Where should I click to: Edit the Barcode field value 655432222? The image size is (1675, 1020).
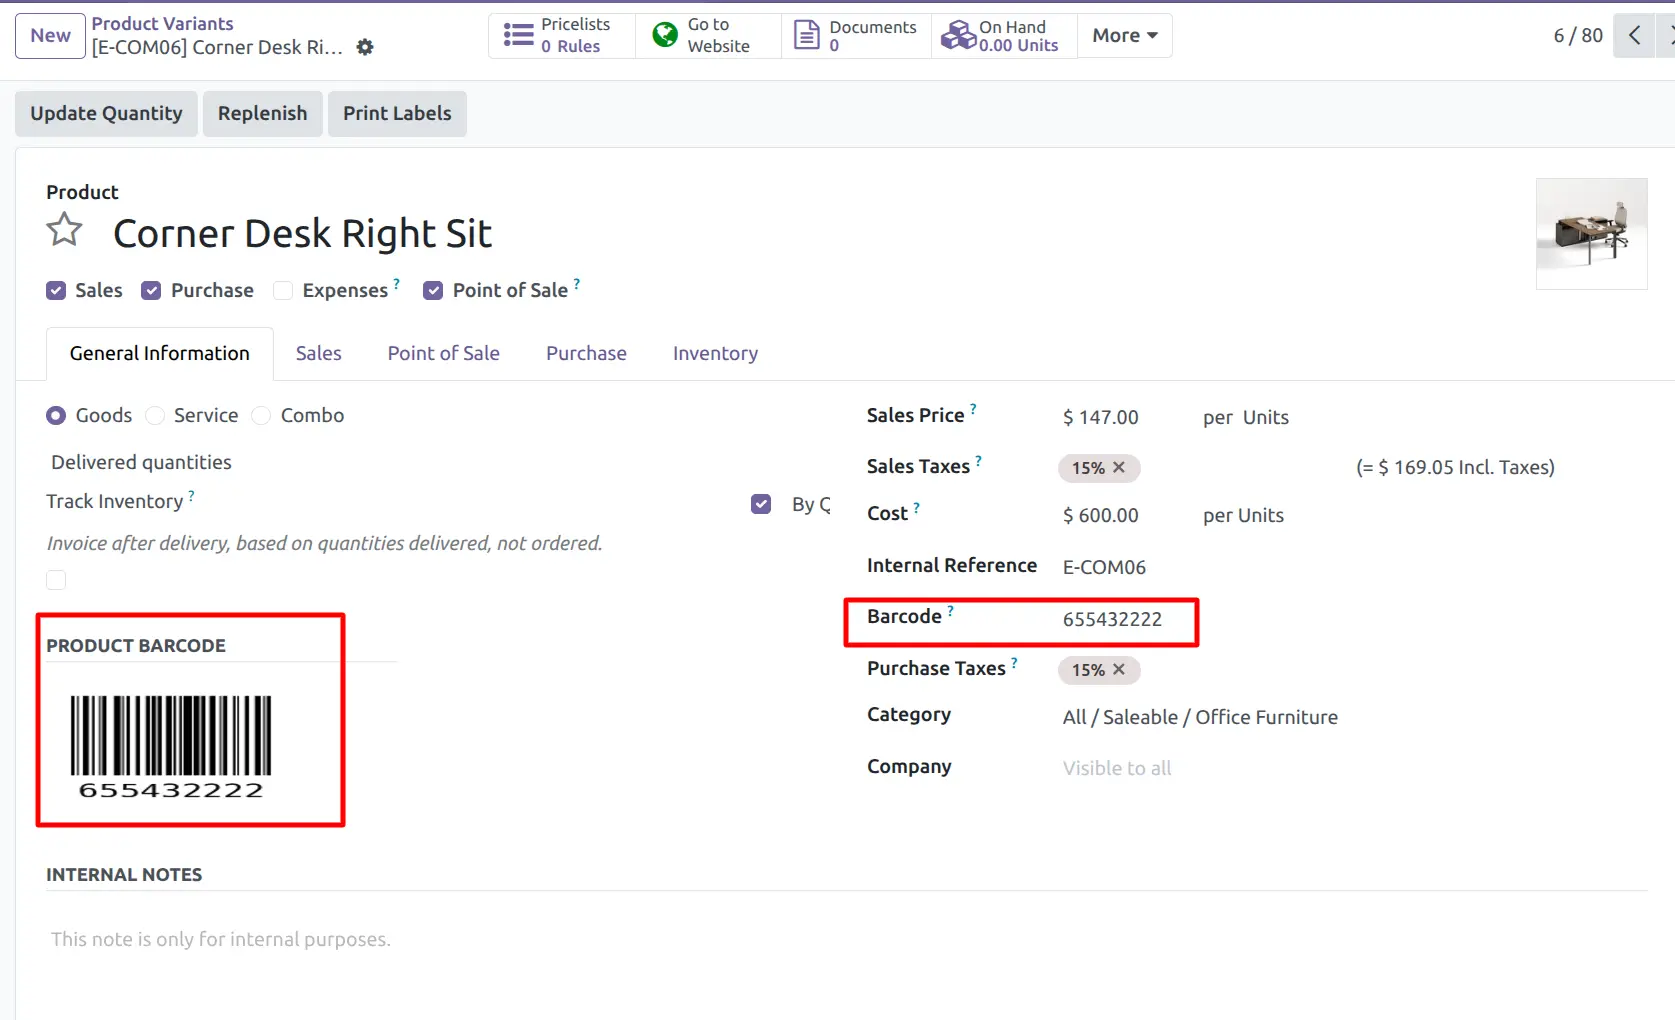(1112, 619)
